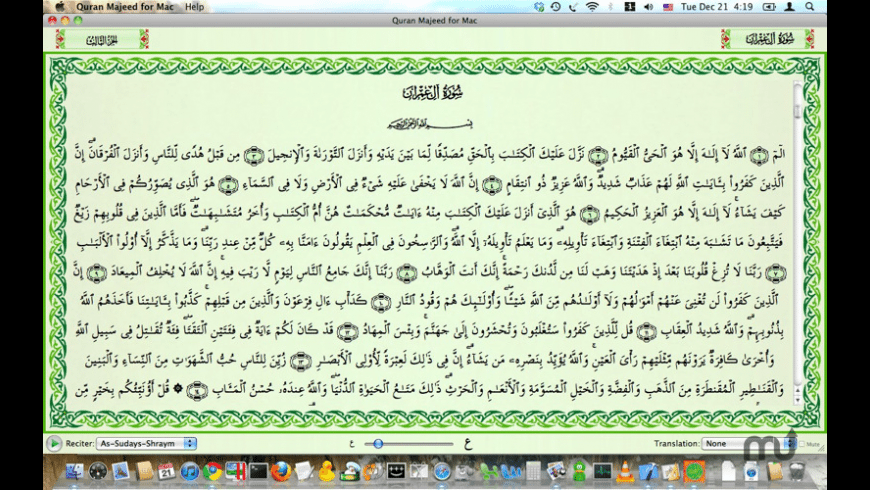The height and width of the screenshot is (490, 870).
Task: Click the large Arabic letter beside the slider
Action: (x=468, y=443)
